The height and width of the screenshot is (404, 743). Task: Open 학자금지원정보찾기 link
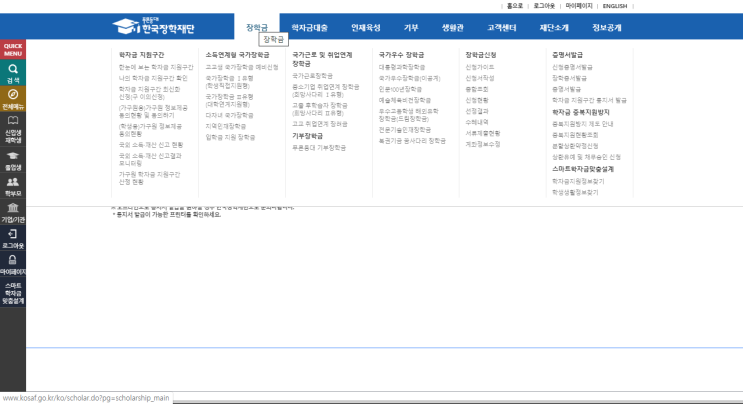coord(578,181)
